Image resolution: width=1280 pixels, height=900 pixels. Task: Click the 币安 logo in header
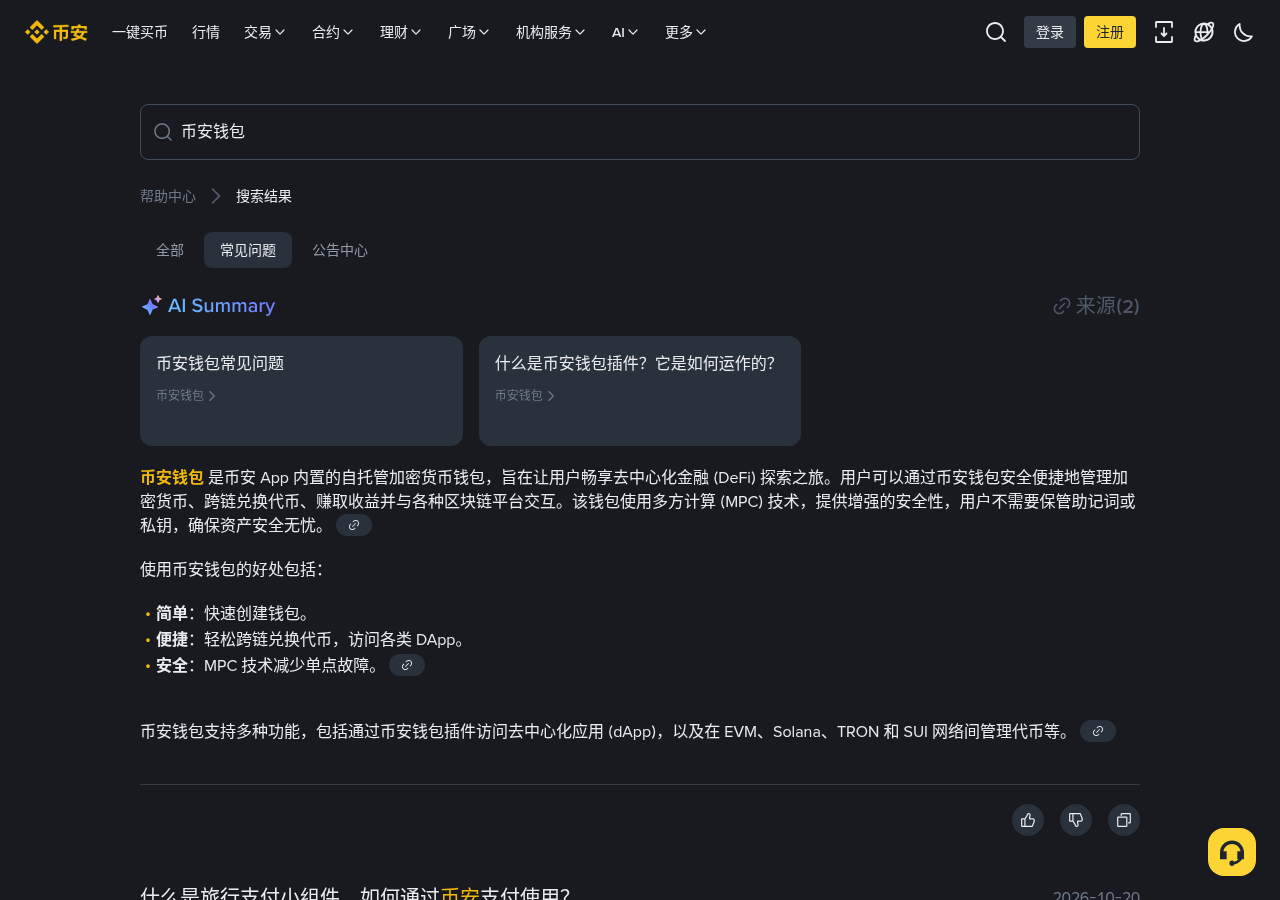[x=56, y=32]
